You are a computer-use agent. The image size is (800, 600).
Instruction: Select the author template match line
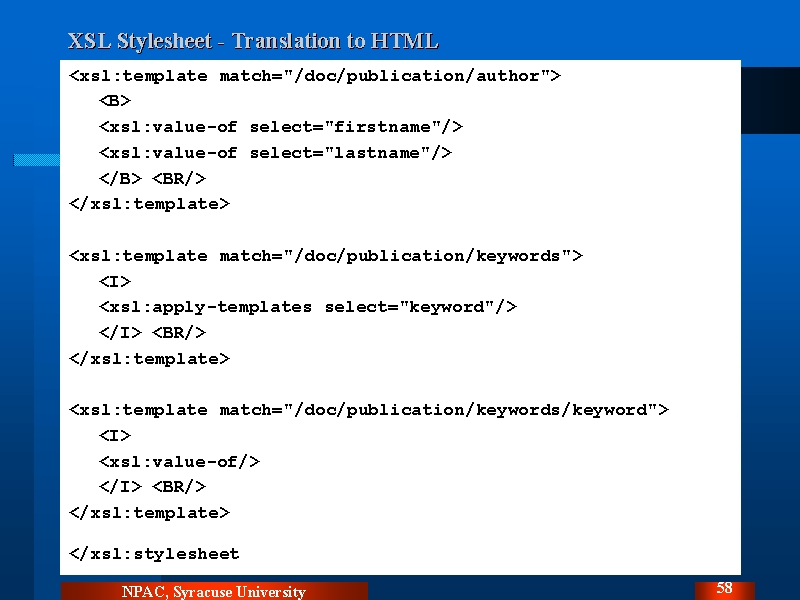point(315,76)
